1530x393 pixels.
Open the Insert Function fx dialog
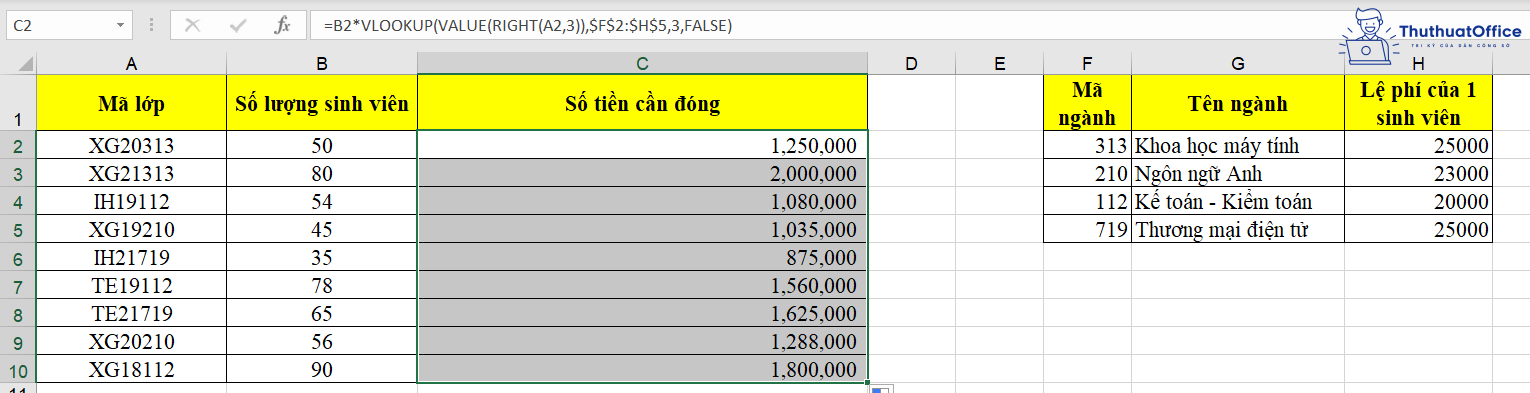pyautogui.click(x=283, y=25)
